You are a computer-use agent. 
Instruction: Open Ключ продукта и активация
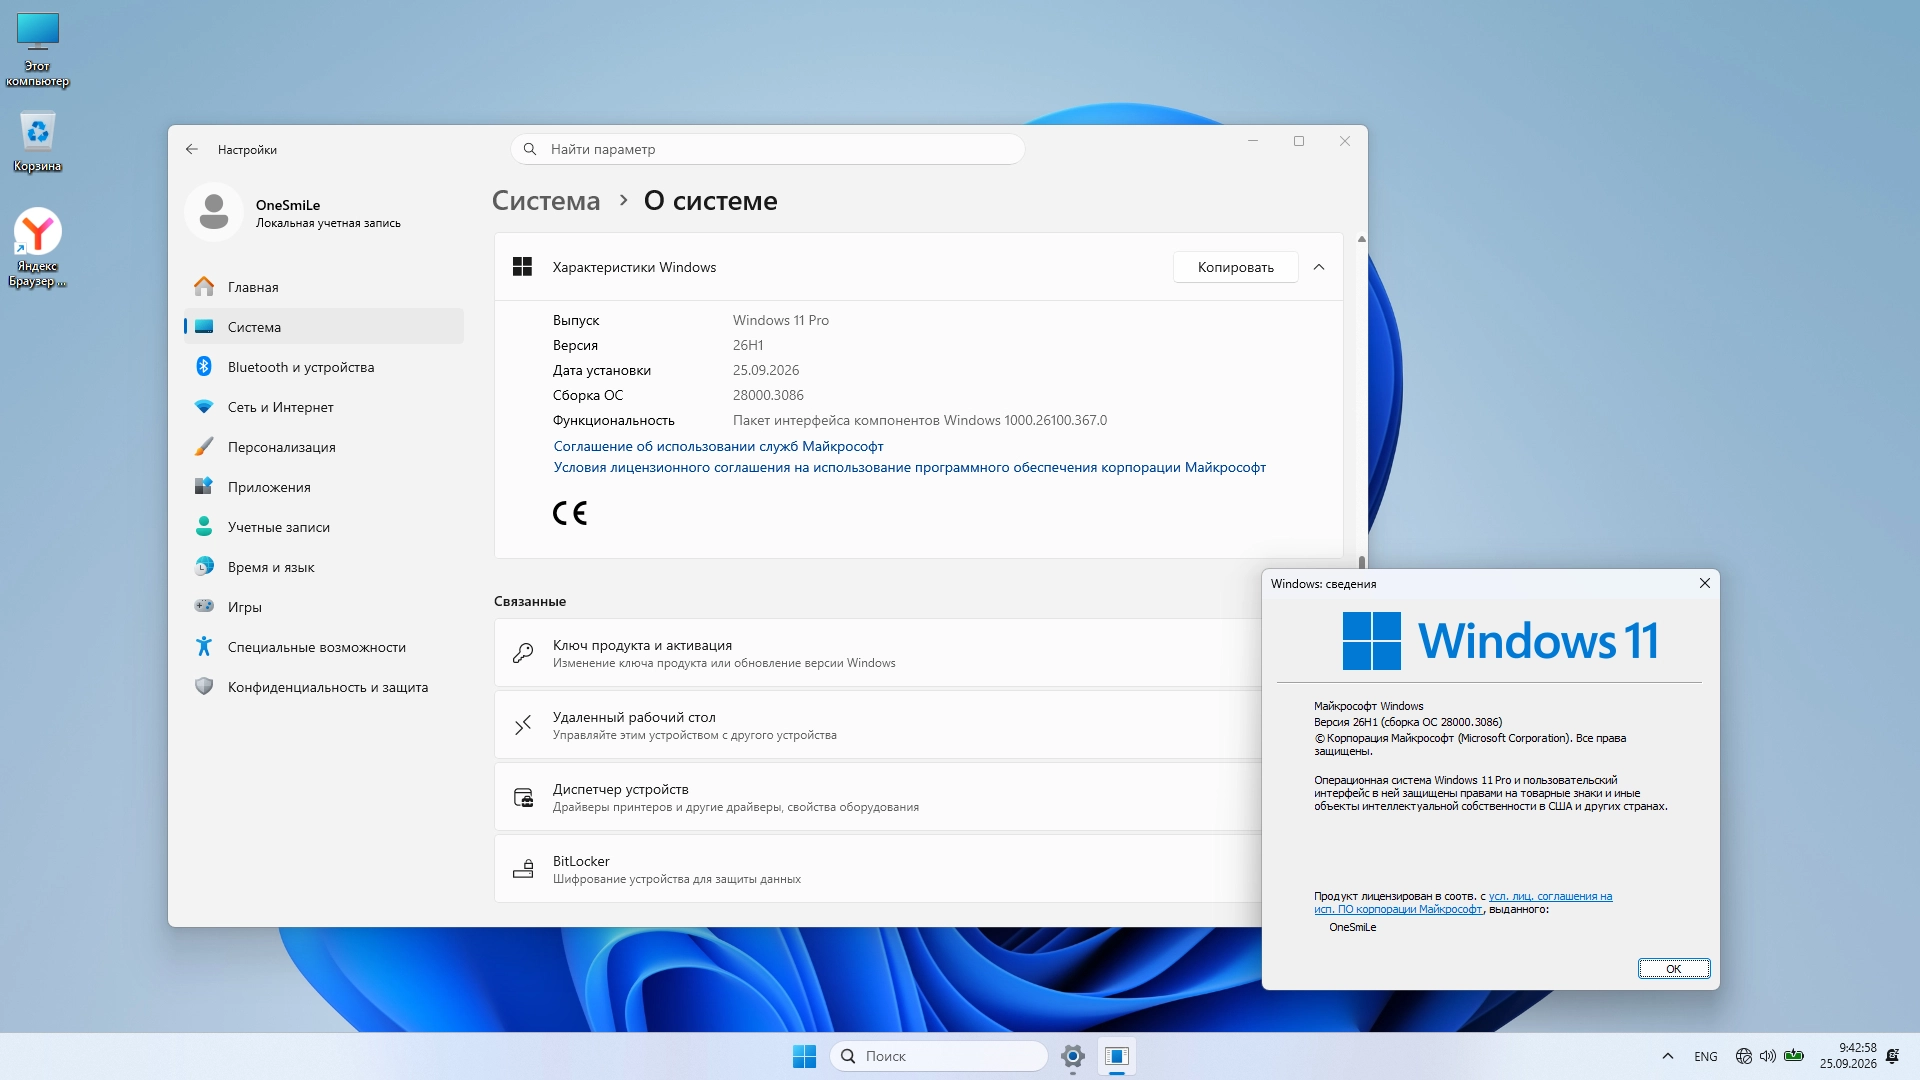877,653
